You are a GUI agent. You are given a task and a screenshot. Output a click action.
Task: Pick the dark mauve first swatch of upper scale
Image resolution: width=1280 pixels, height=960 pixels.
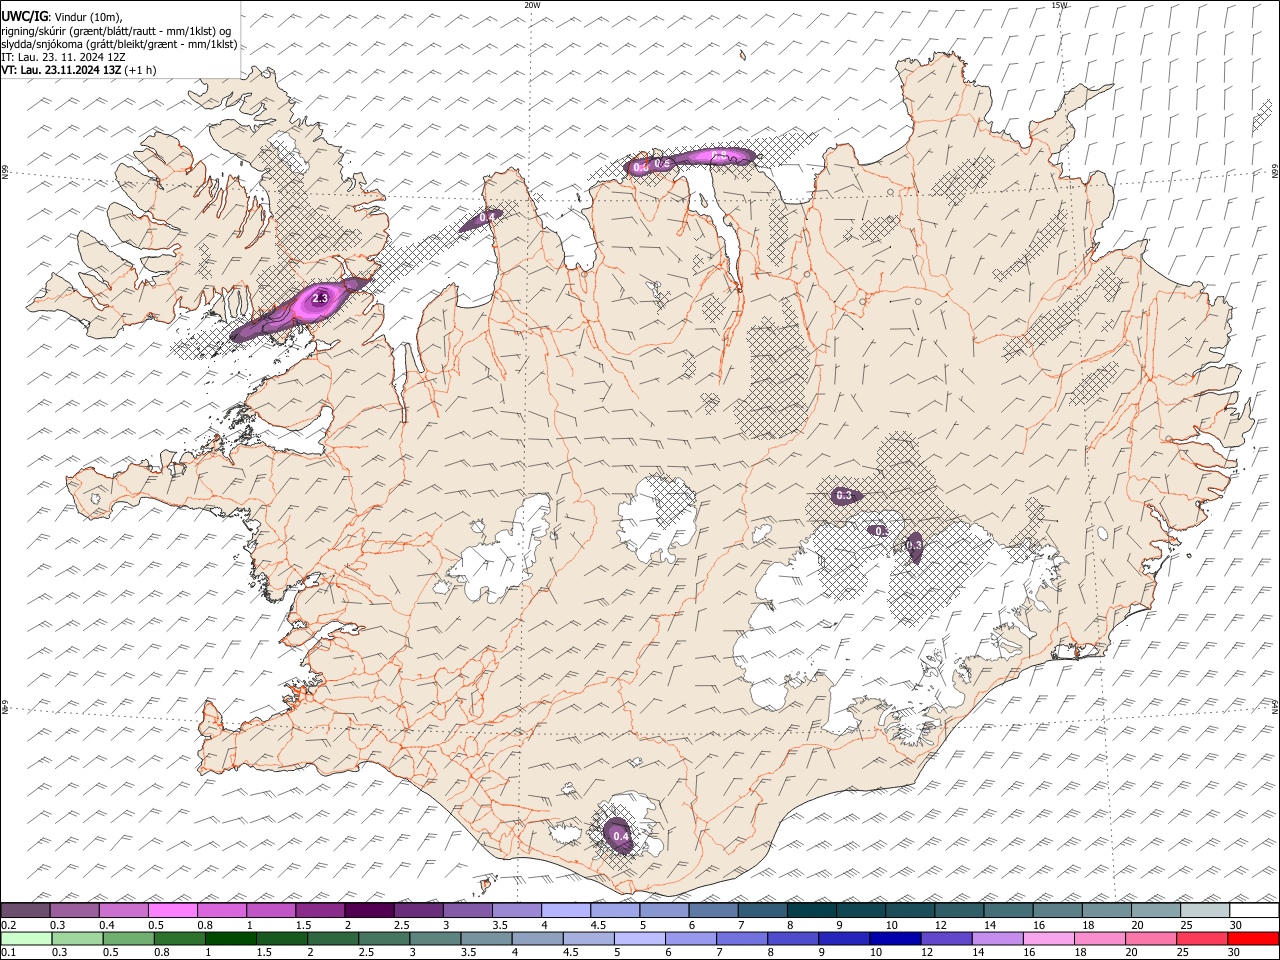26,911
